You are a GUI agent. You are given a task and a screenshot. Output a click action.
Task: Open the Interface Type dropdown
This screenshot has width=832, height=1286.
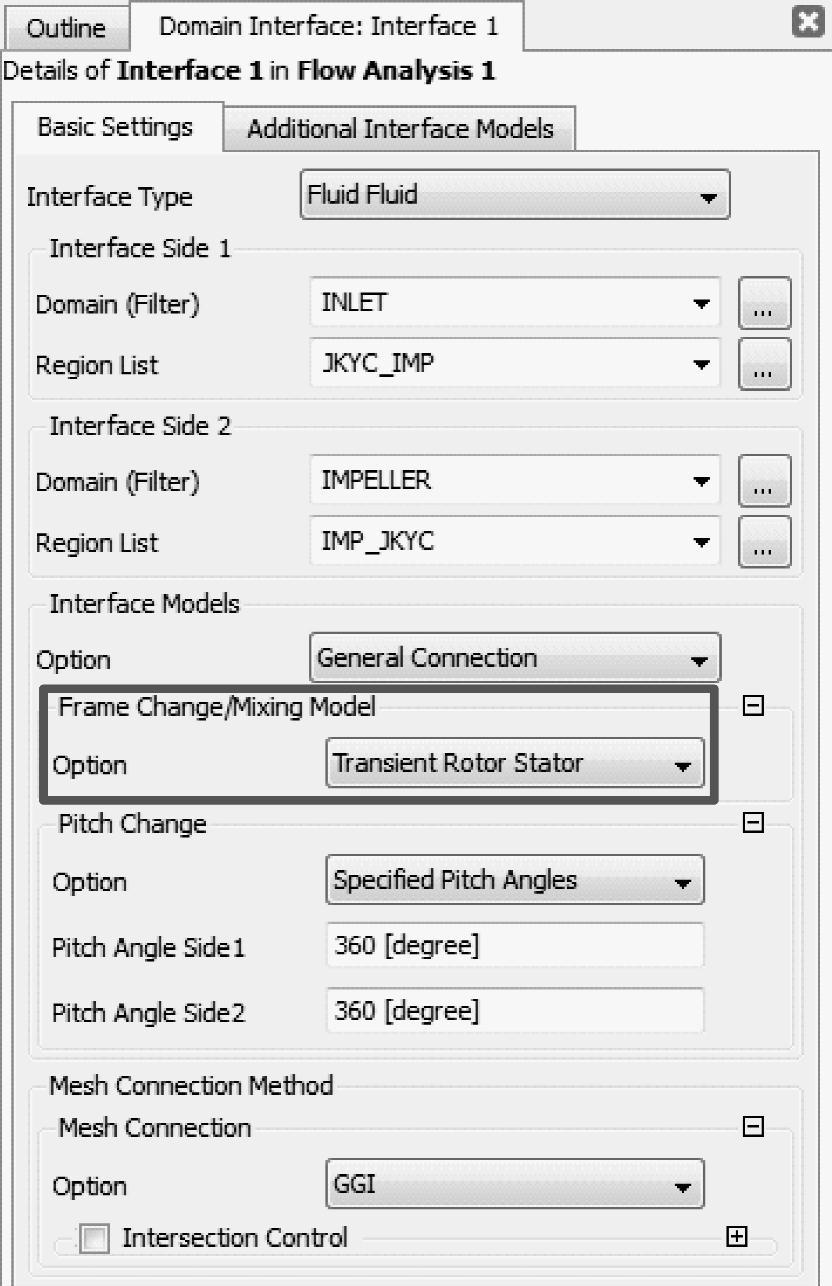click(515, 195)
